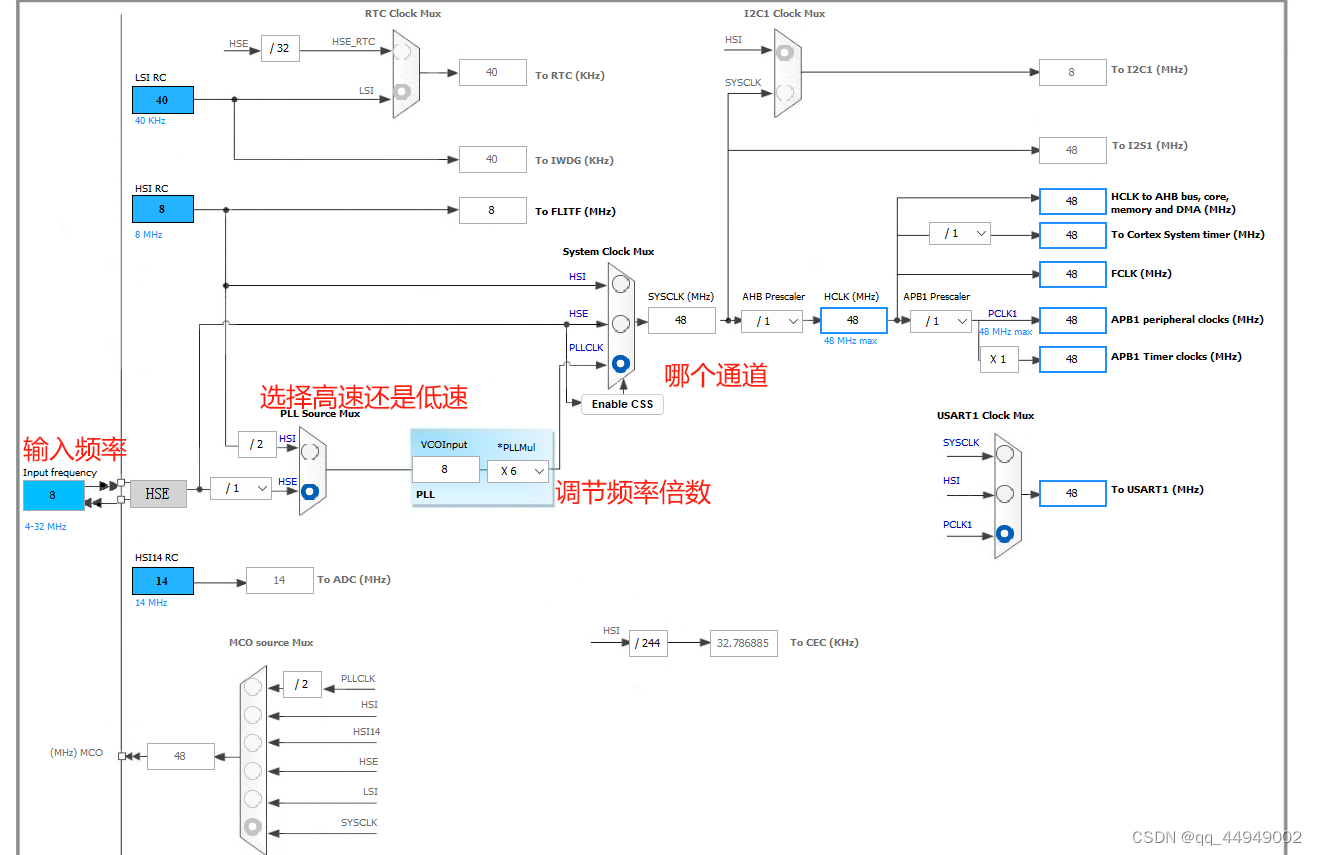1317x855 pixels.
Task: Click the VCOInput value box
Action: 445,469
